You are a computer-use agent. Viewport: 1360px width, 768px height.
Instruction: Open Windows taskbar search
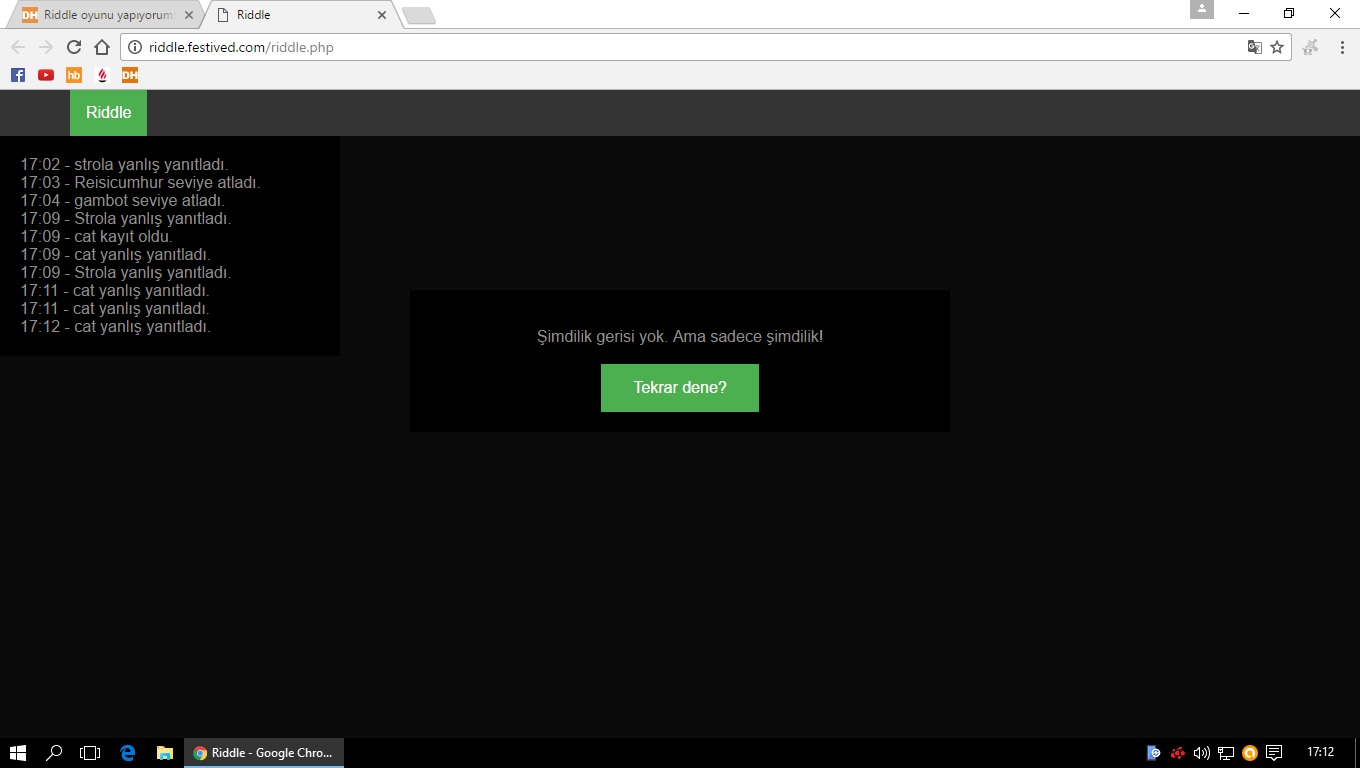[x=55, y=753]
